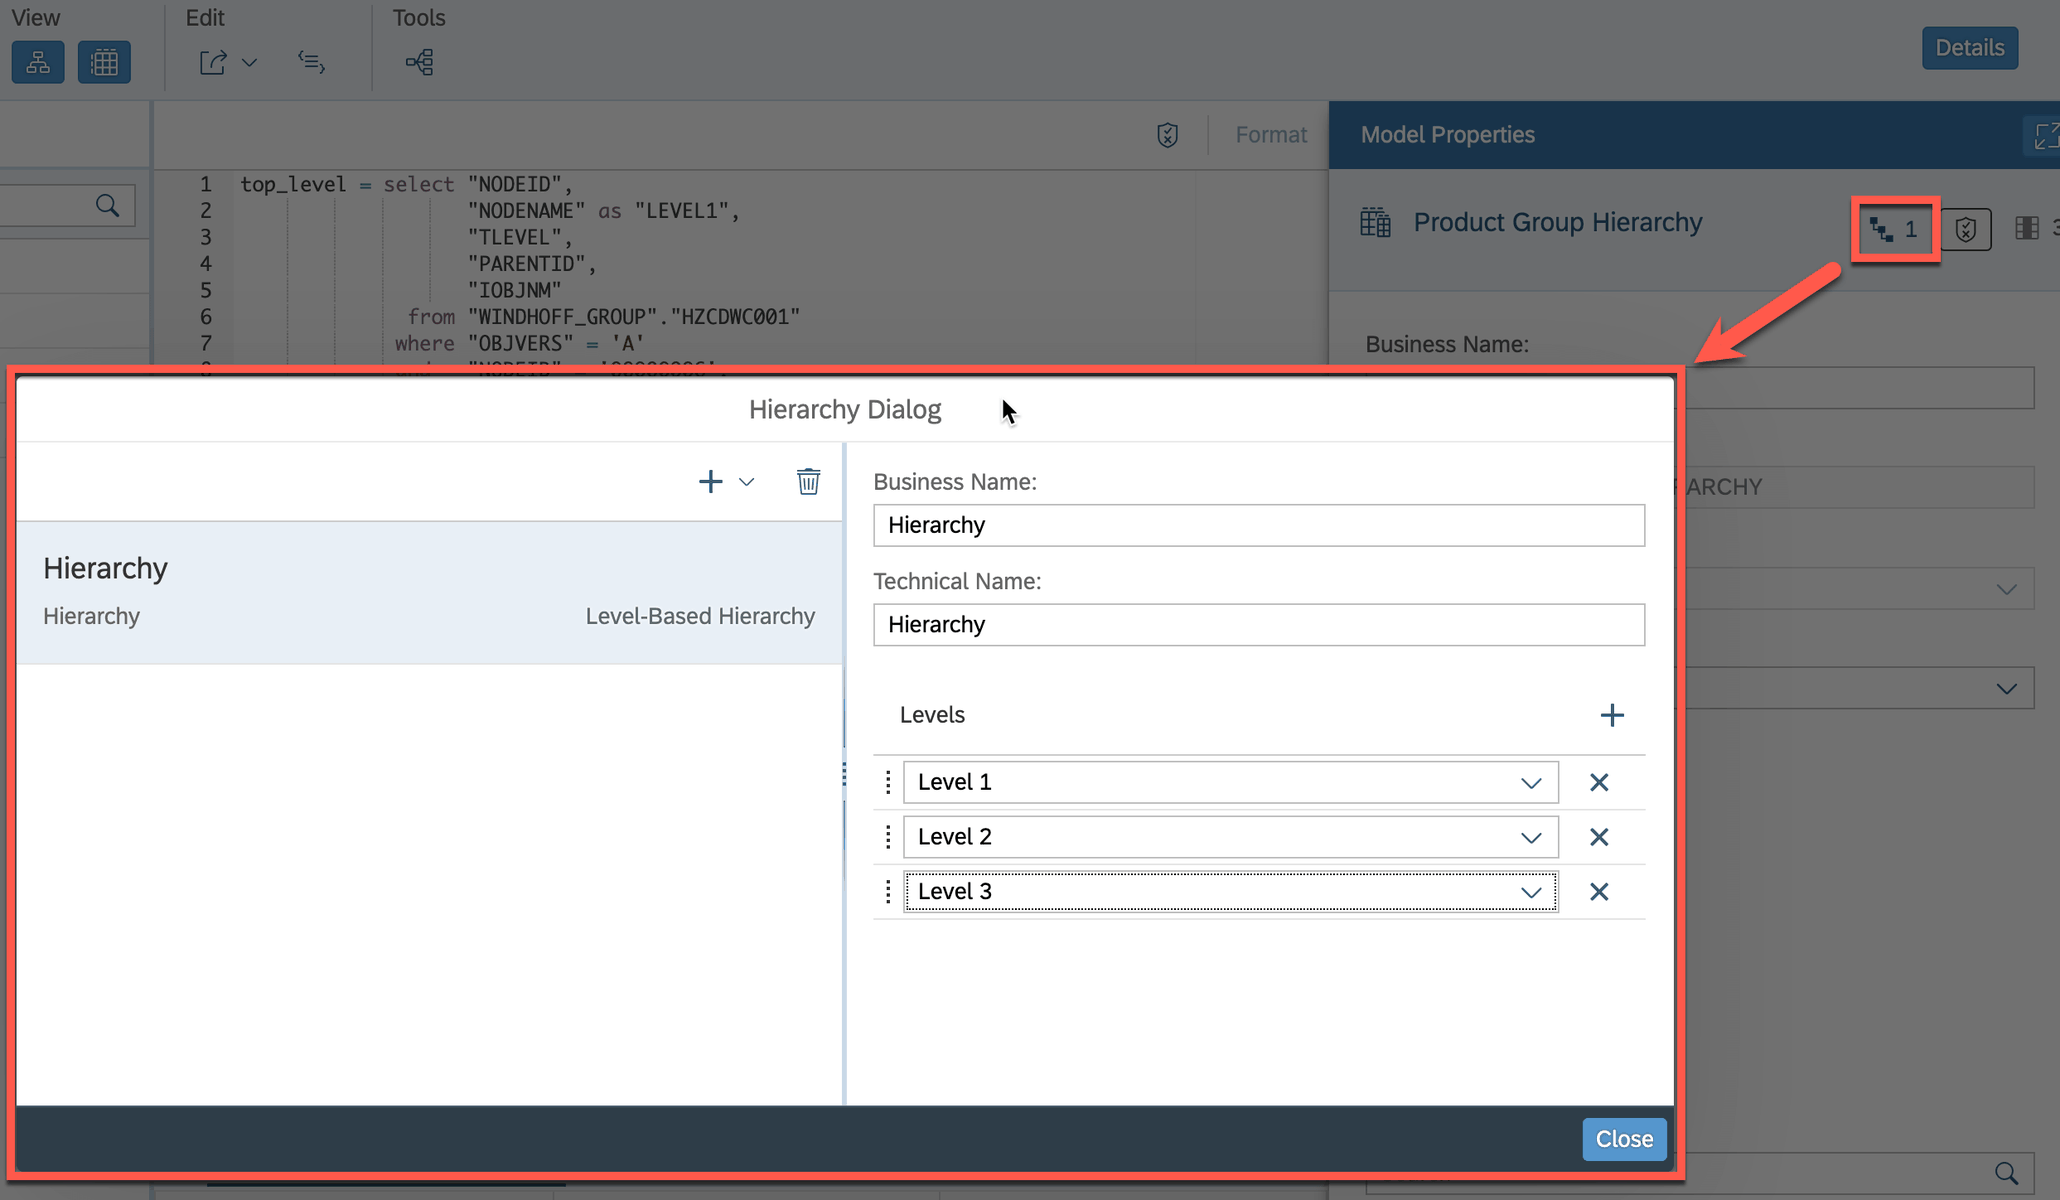Click the splitter handle between dialog panes
Viewport: 2060px width, 1200px height.
pyautogui.click(x=844, y=774)
